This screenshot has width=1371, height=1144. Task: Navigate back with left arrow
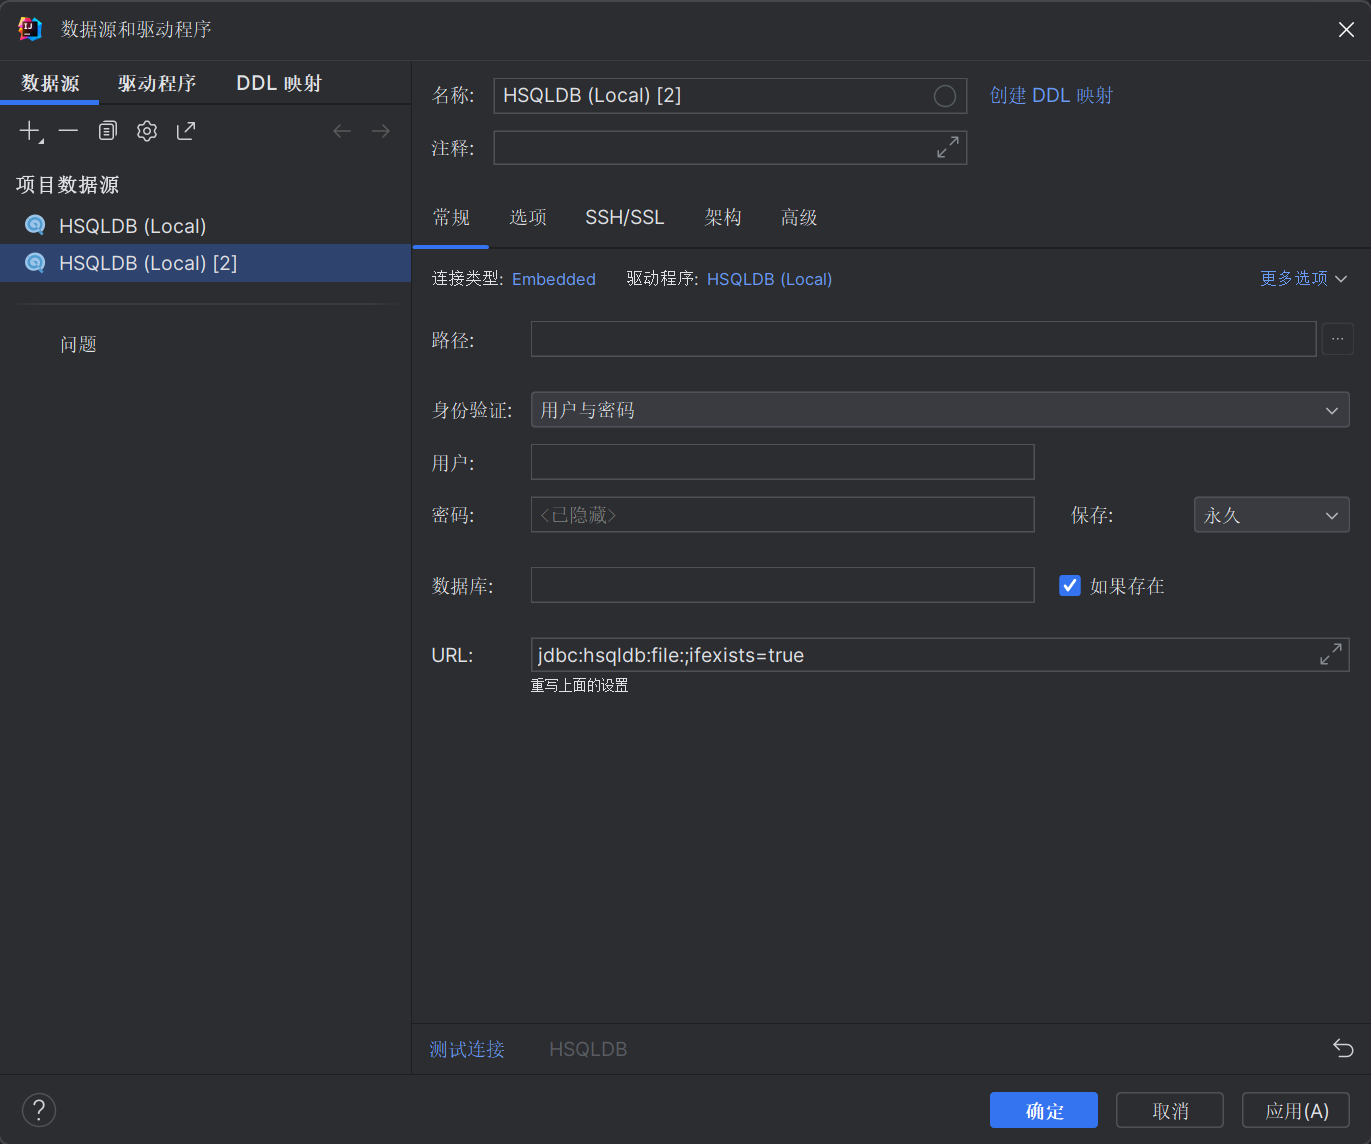pos(342,131)
